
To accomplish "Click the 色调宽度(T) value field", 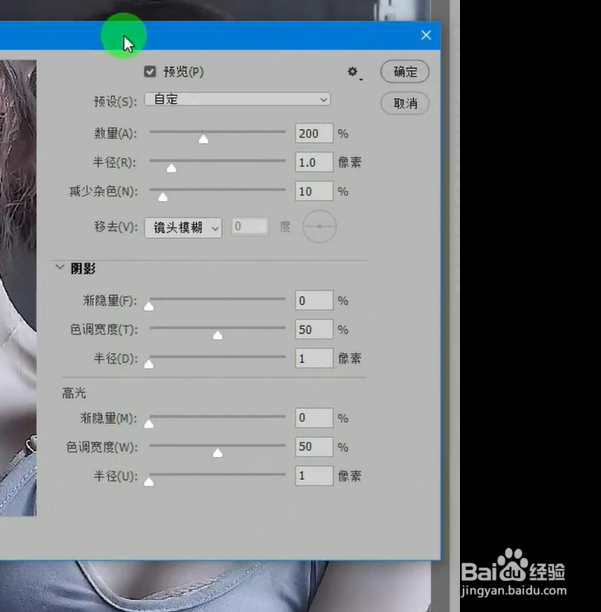I will pyautogui.click(x=314, y=329).
